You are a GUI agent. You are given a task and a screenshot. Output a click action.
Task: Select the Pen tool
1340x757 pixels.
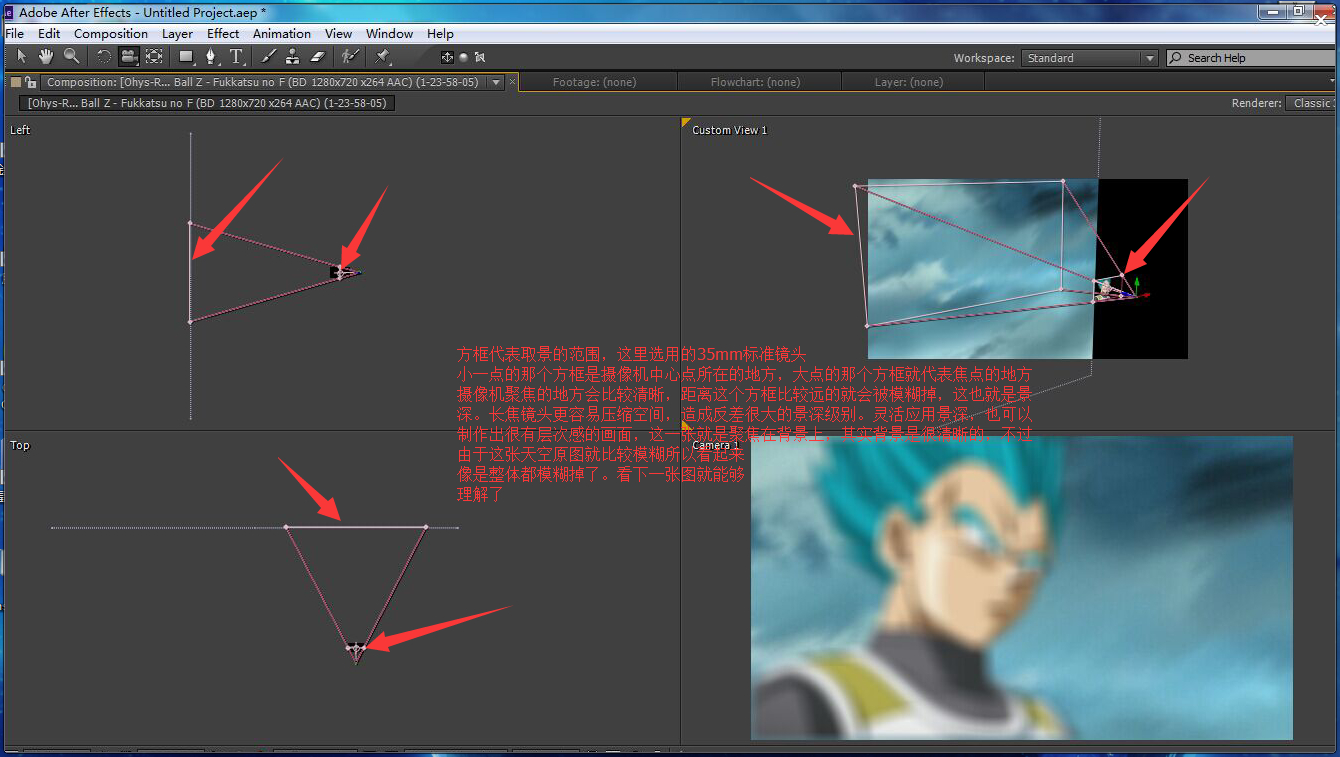pyautogui.click(x=211, y=57)
